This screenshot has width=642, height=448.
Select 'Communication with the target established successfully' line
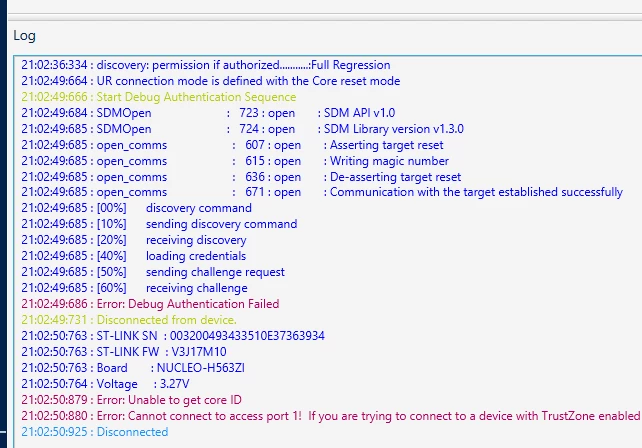click(322, 192)
